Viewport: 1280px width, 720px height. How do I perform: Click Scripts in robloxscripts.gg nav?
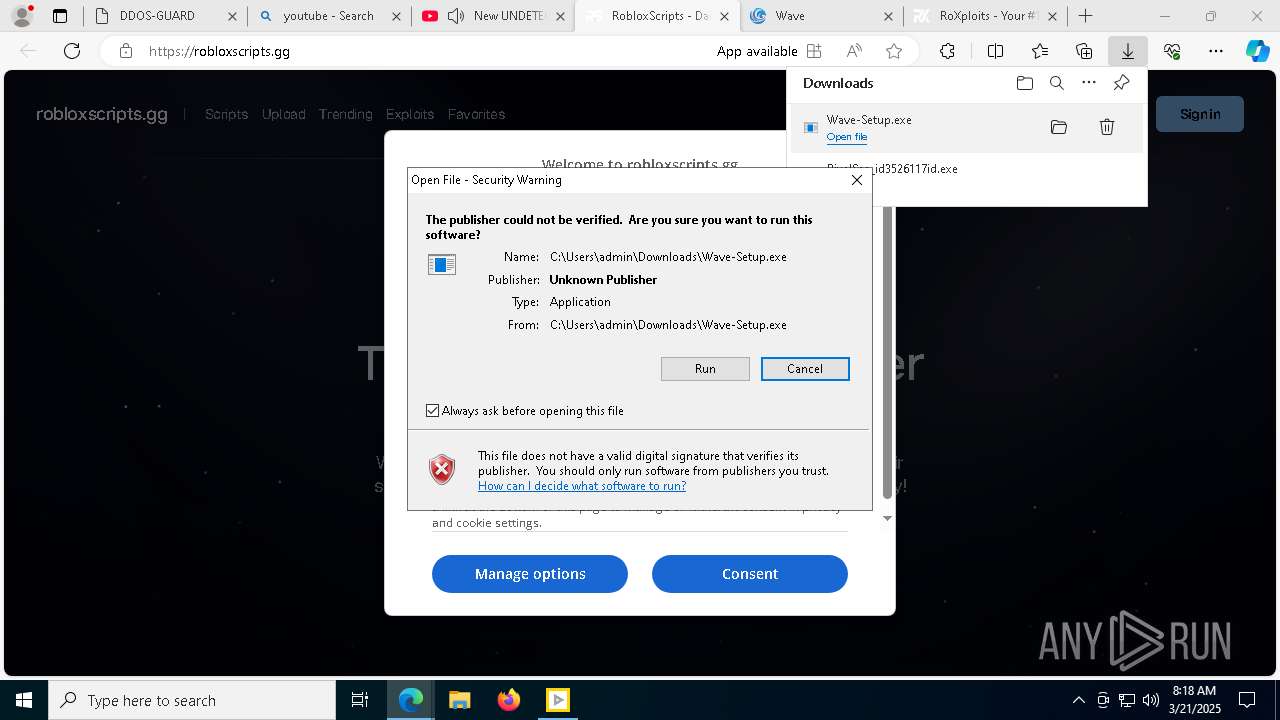pos(226,114)
